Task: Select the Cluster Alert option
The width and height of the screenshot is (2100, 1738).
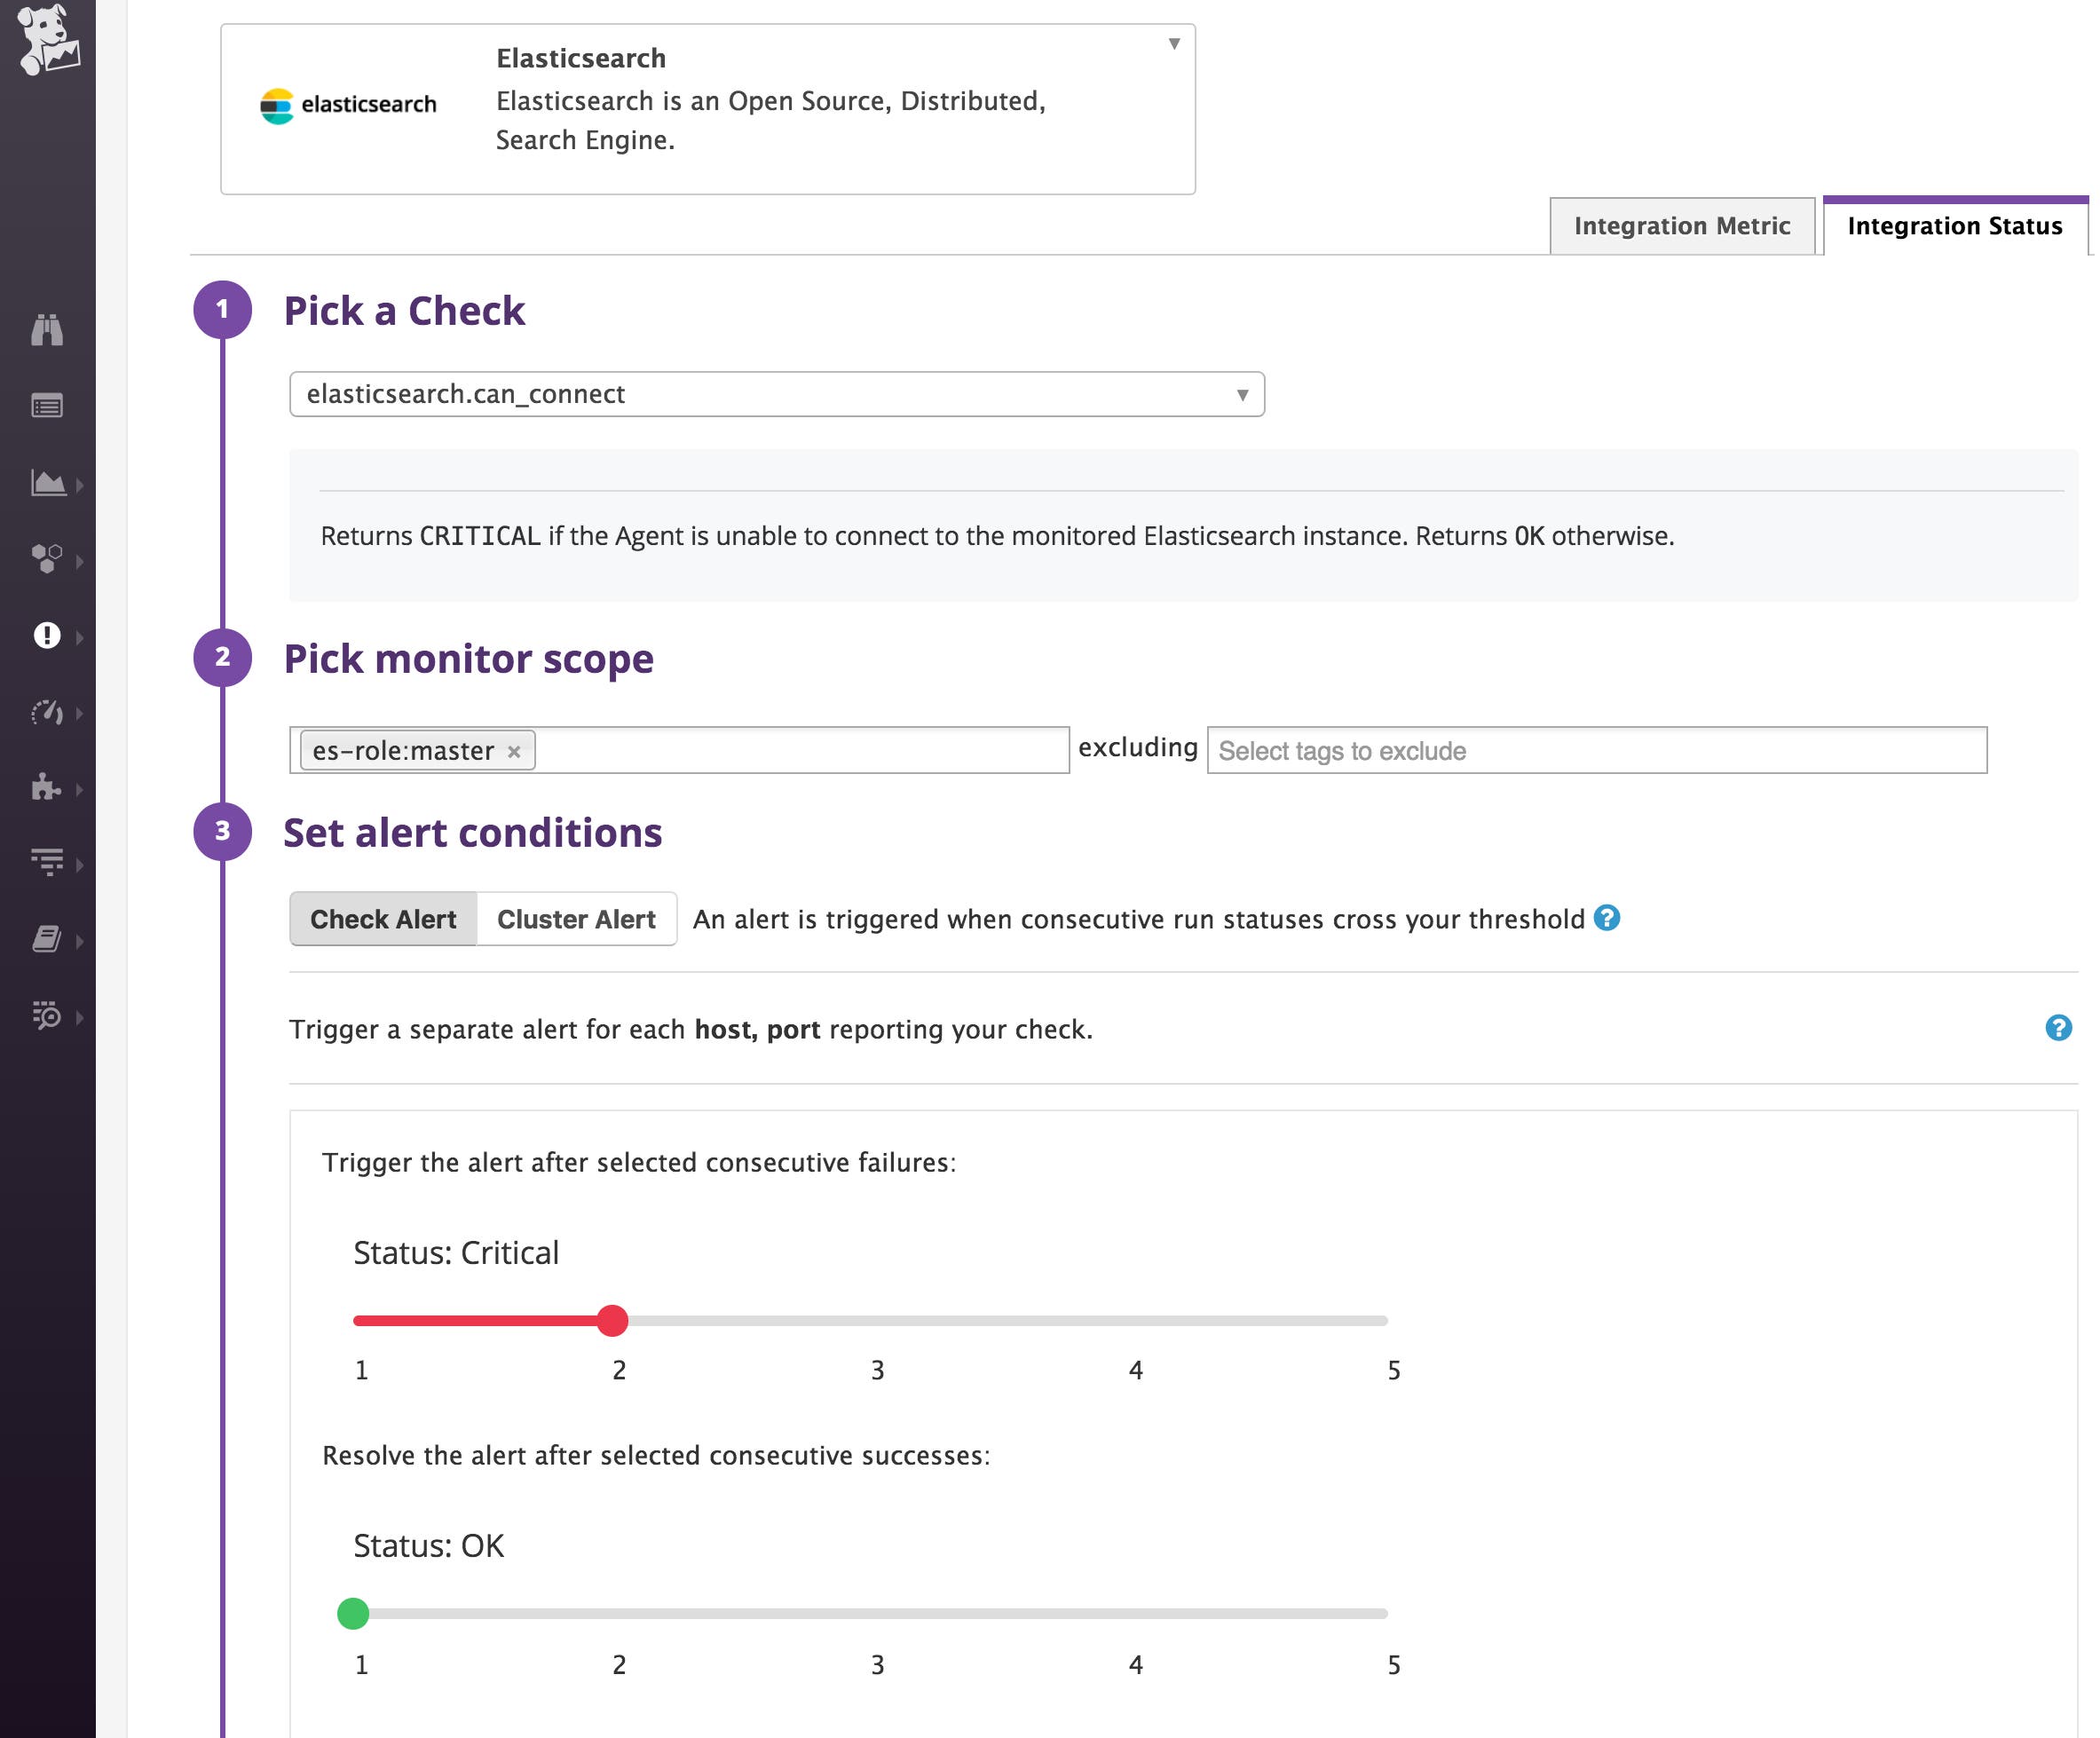Action: tap(576, 918)
